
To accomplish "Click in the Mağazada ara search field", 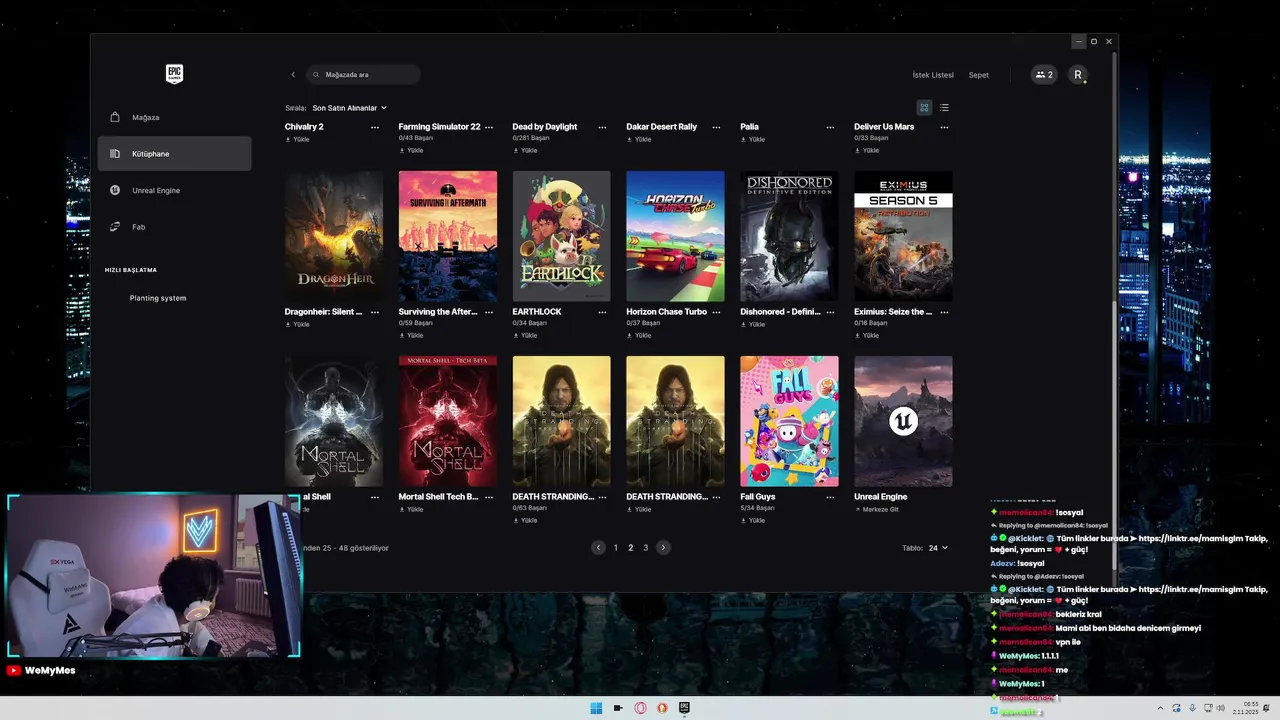I will [x=363, y=75].
